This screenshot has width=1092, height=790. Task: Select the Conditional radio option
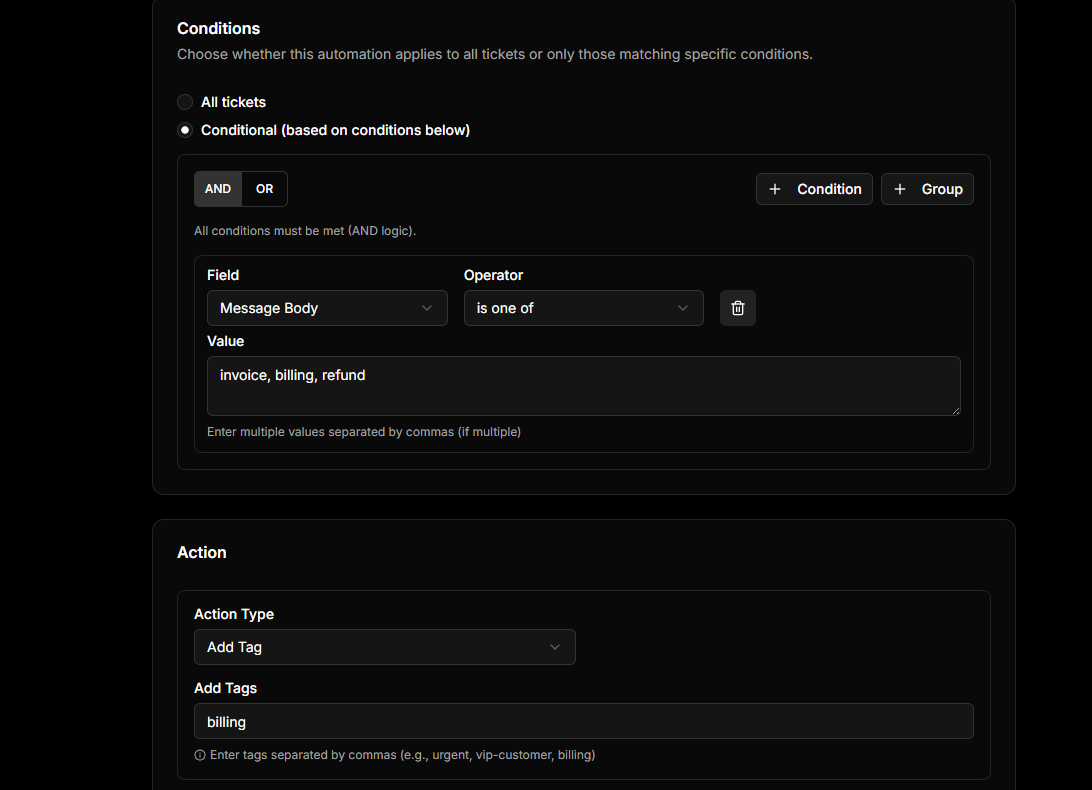pyautogui.click(x=185, y=130)
